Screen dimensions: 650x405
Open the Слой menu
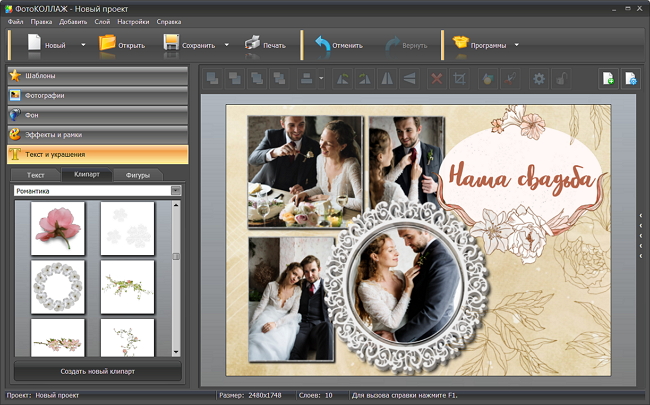tap(102, 22)
